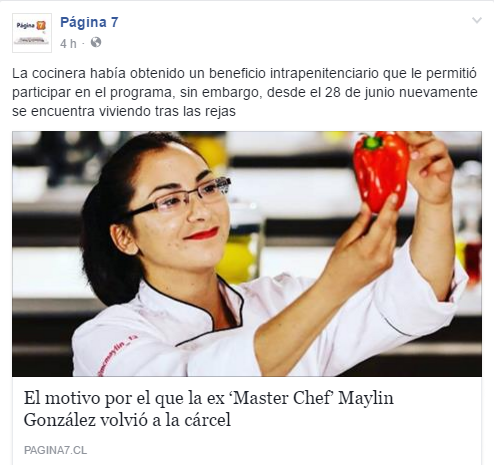Visit the Página 7 page name link
Image resolution: width=494 pixels, height=465 pixels.
[x=89, y=22]
